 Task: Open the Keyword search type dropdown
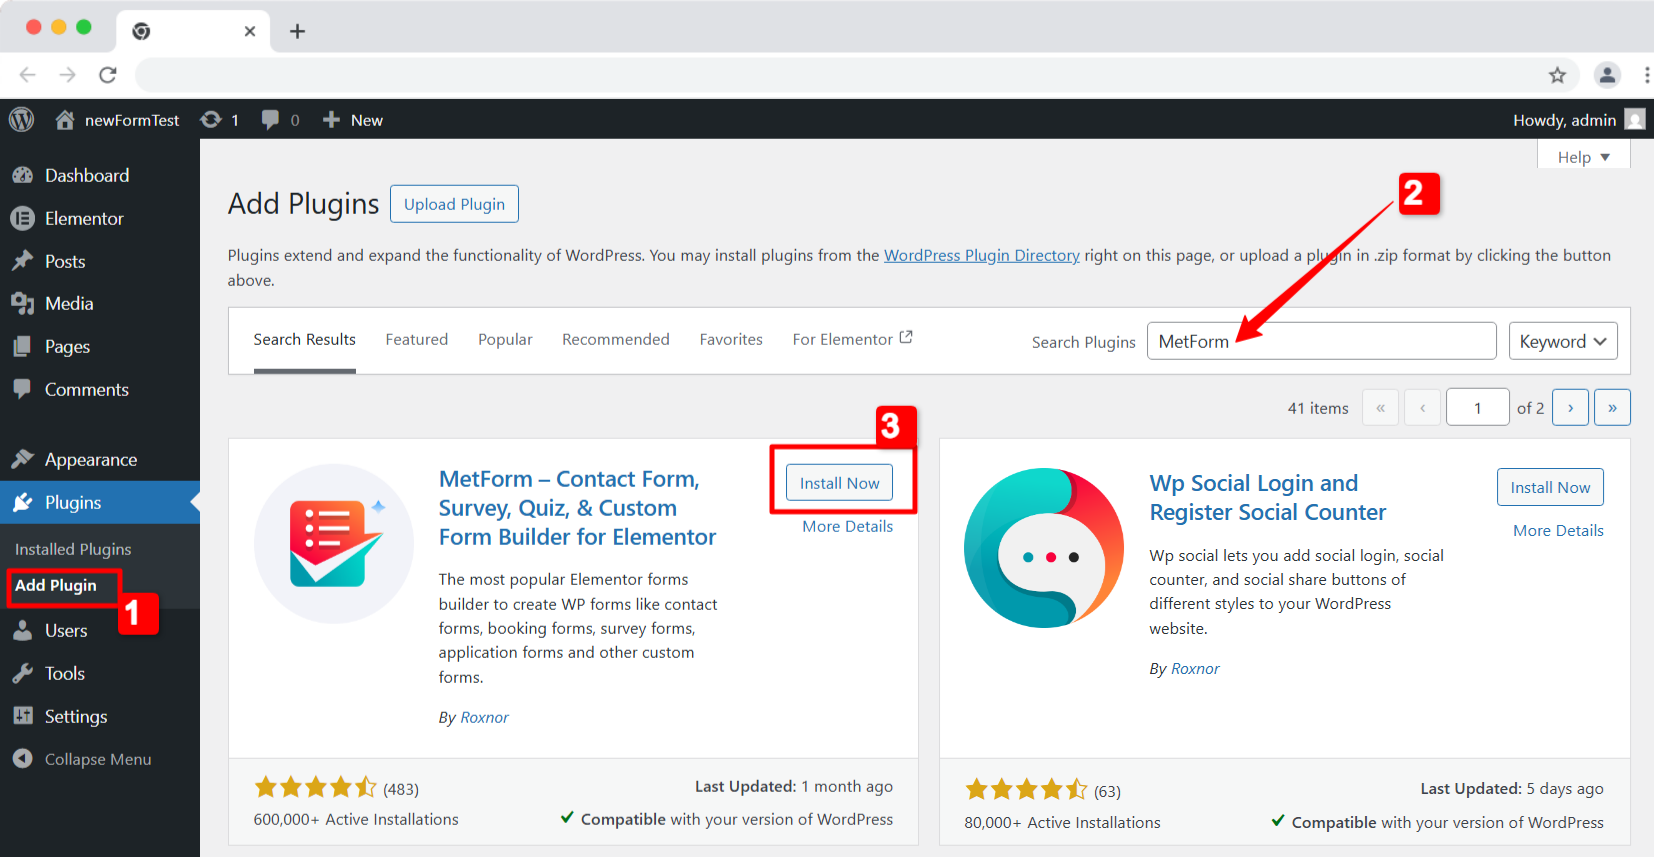[x=1563, y=341]
